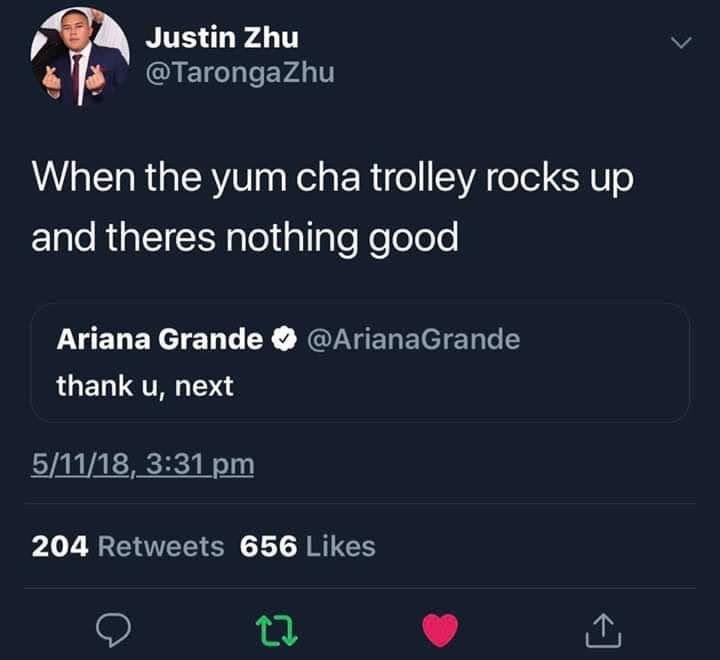The height and width of the screenshot is (660, 720).
Task: Select the "thank u, next" quoted text
Action: 145,386
